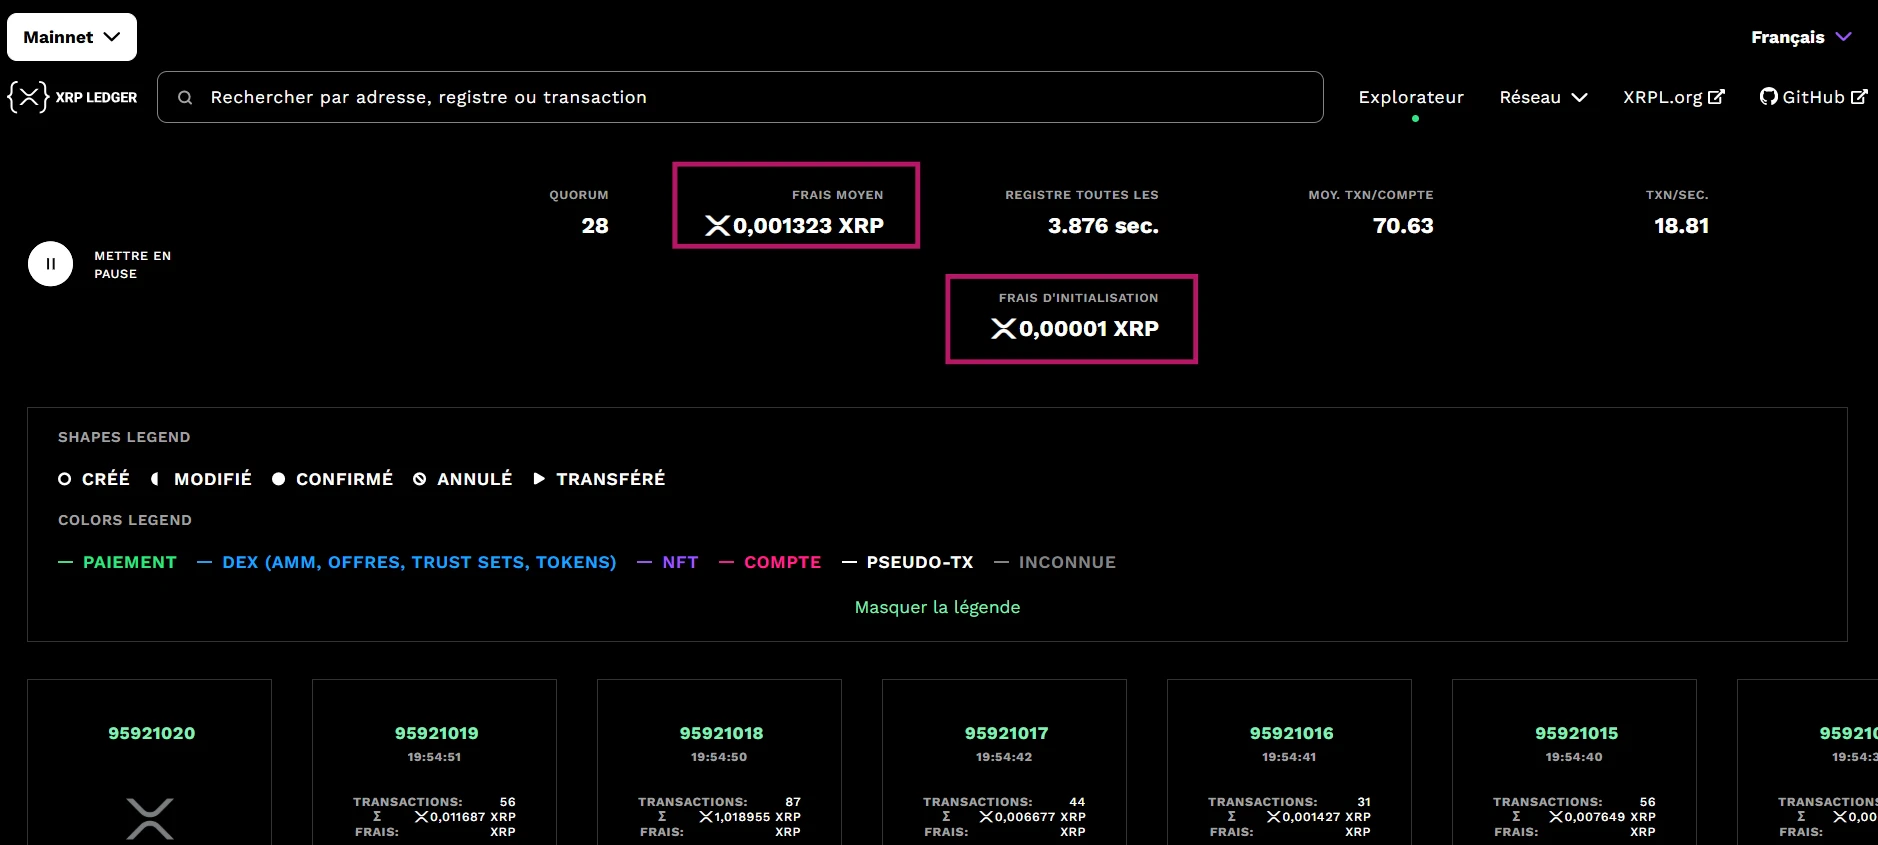1878x845 pixels.
Task: Click the Moy. Txn/Compte value 70.63
Action: tap(1403, 226)
